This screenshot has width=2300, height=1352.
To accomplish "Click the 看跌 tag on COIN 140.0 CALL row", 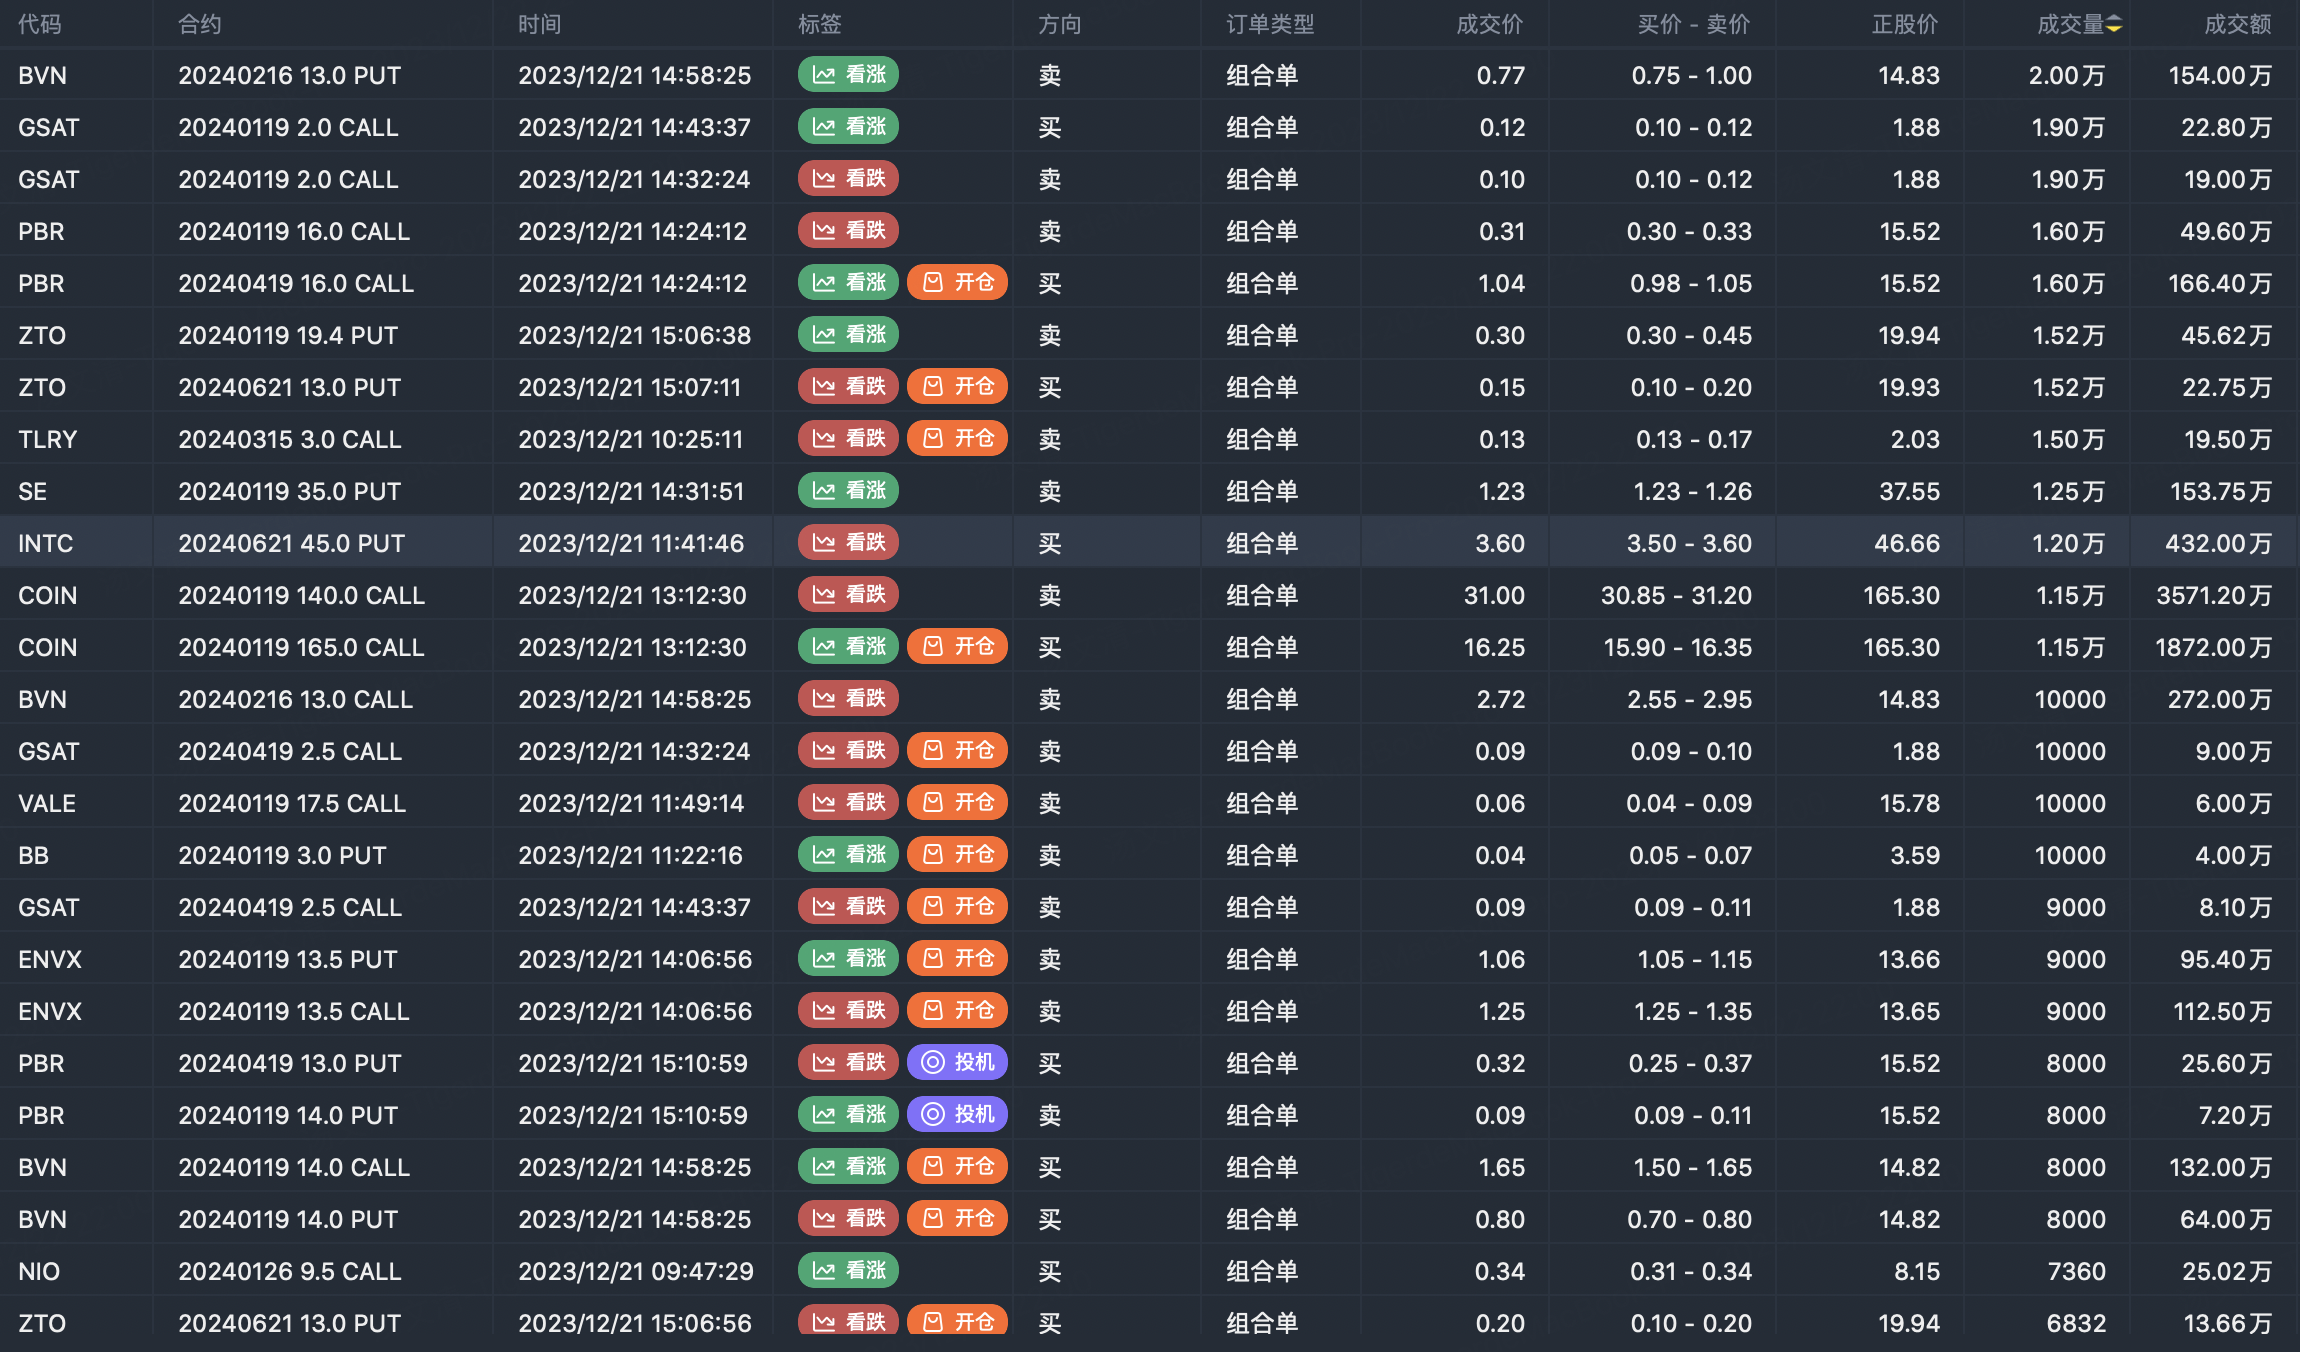I will pyautogui.click(x=848, y=595).
